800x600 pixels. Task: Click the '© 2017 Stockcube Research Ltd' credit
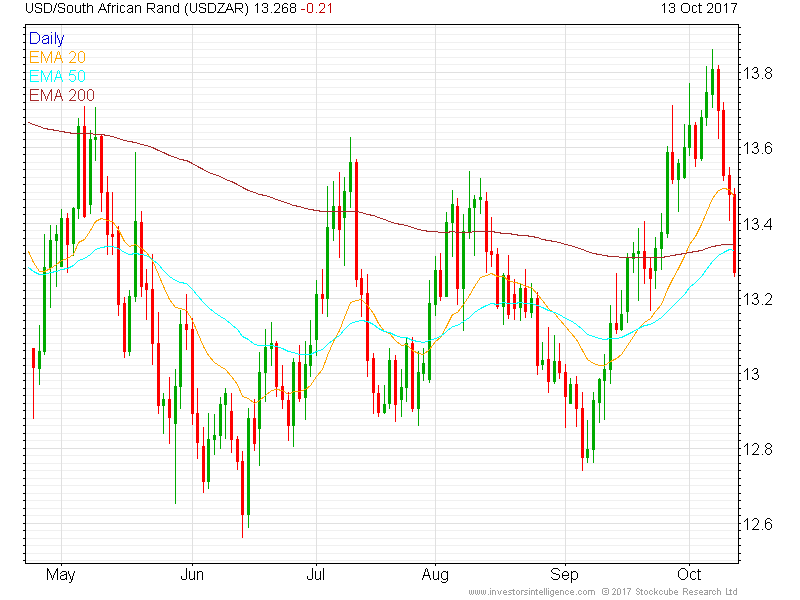click(669, 592)
